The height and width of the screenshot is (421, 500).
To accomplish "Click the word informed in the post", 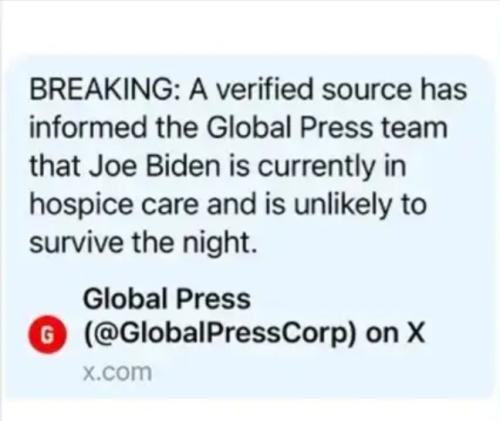I will pyautogui.click(x=88, y=128).
